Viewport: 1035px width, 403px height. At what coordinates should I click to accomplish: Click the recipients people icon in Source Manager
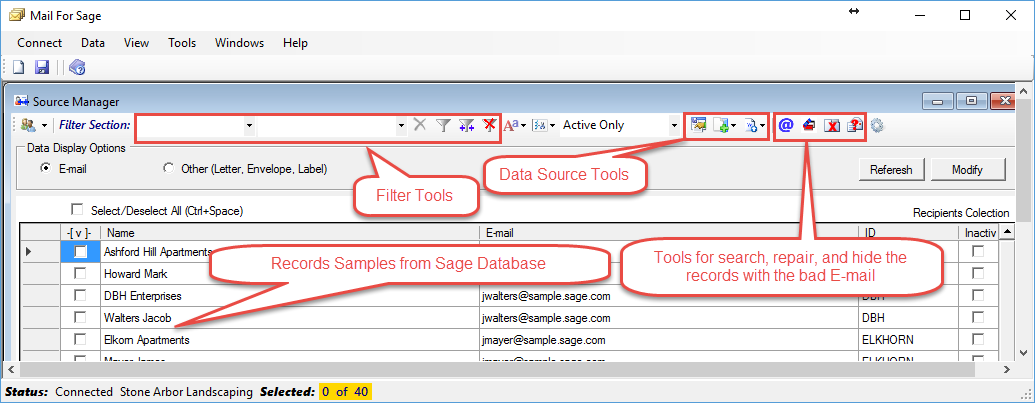tap(28, 125)
